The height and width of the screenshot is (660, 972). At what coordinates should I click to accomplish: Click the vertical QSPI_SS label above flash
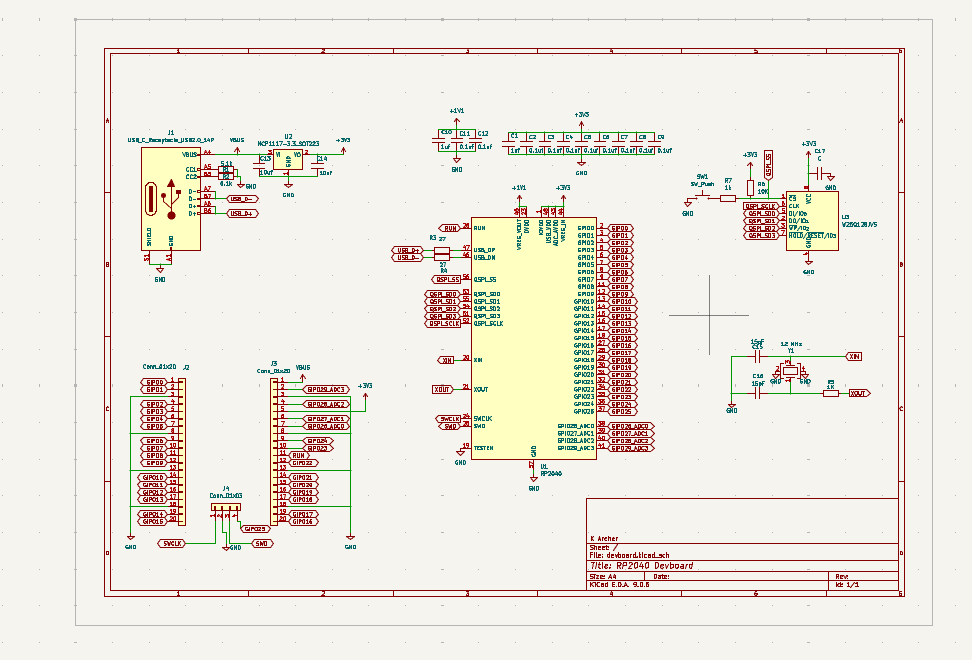768,162
